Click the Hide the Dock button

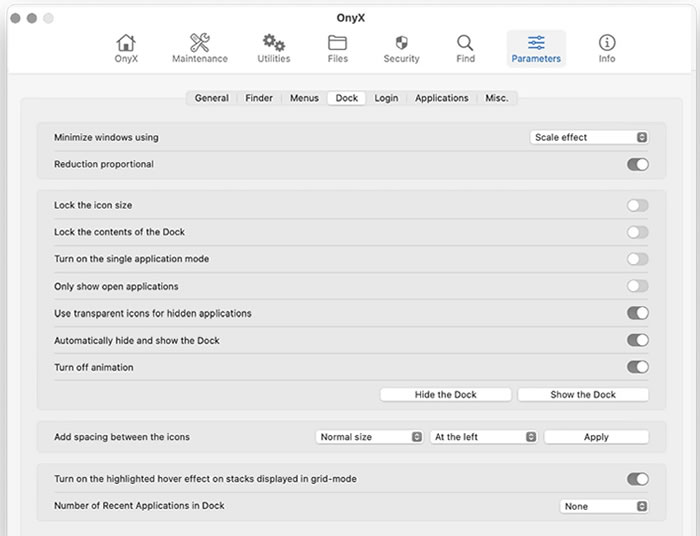446,395
